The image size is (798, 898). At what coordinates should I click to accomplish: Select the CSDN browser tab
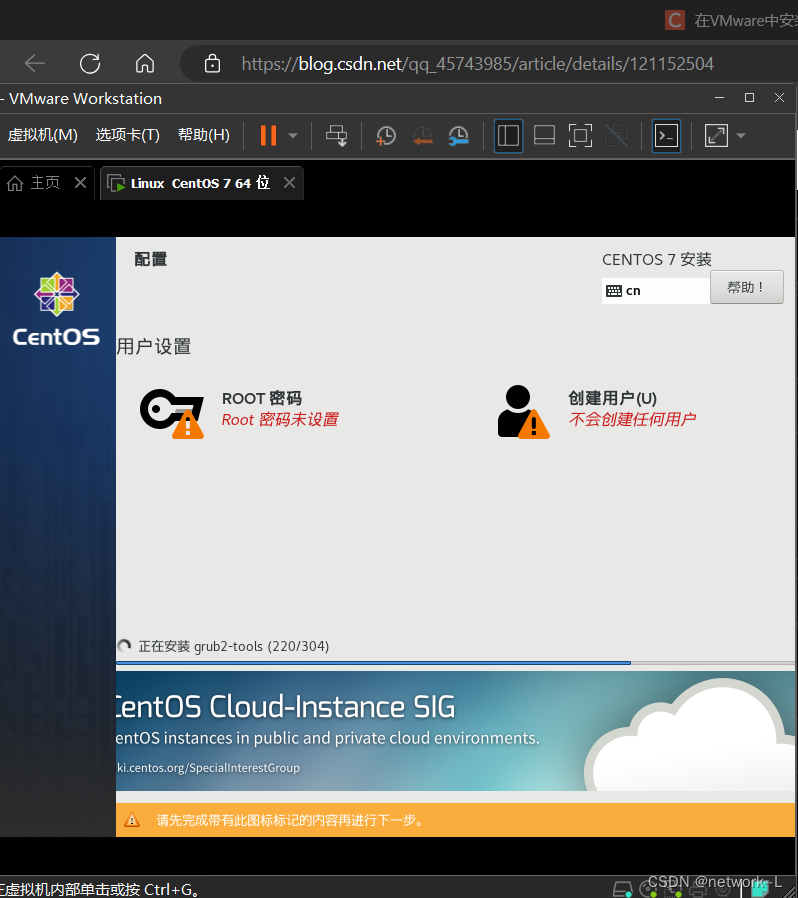[732, 20]
